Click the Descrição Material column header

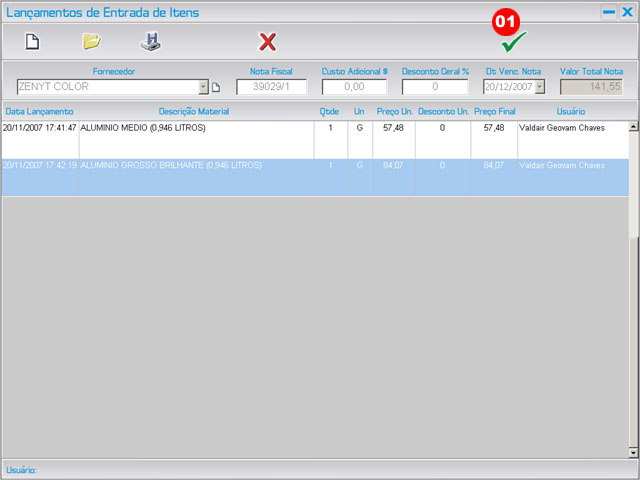tap(194, 111)
